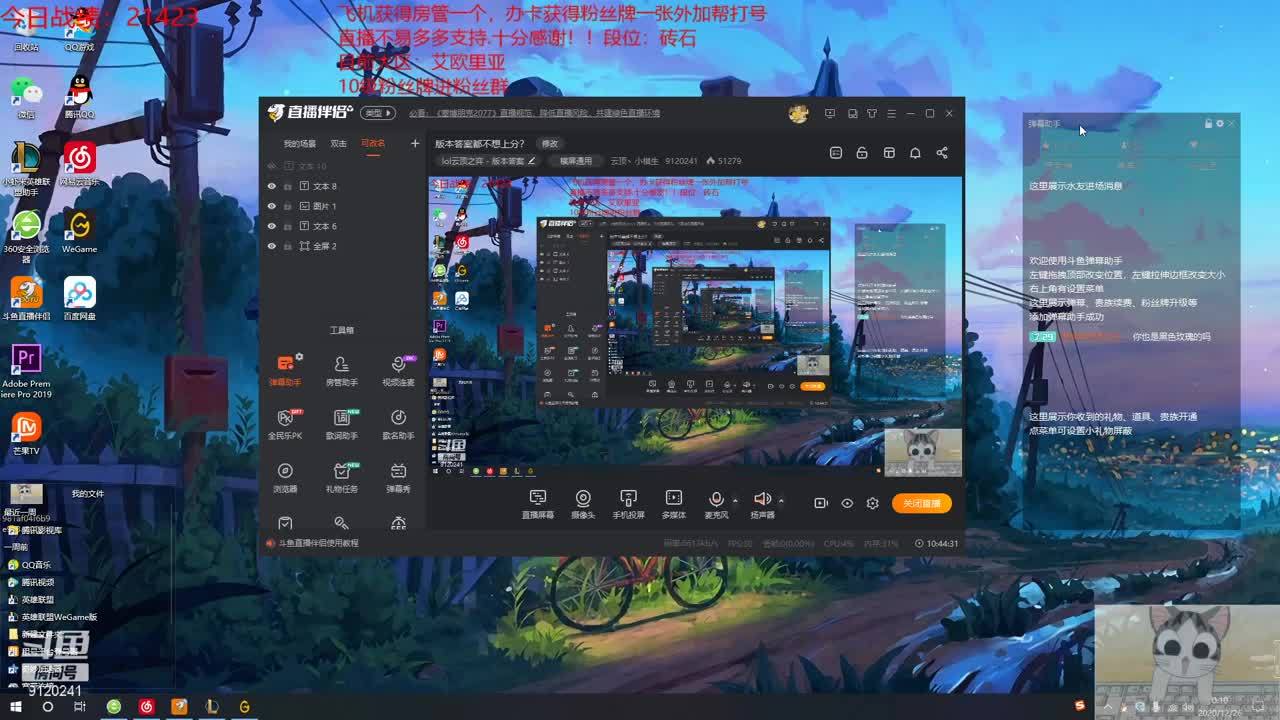This screenshot has height=720, width=1280.
Task: Switch to the 我的场景 tab
Action: [299, 144]
